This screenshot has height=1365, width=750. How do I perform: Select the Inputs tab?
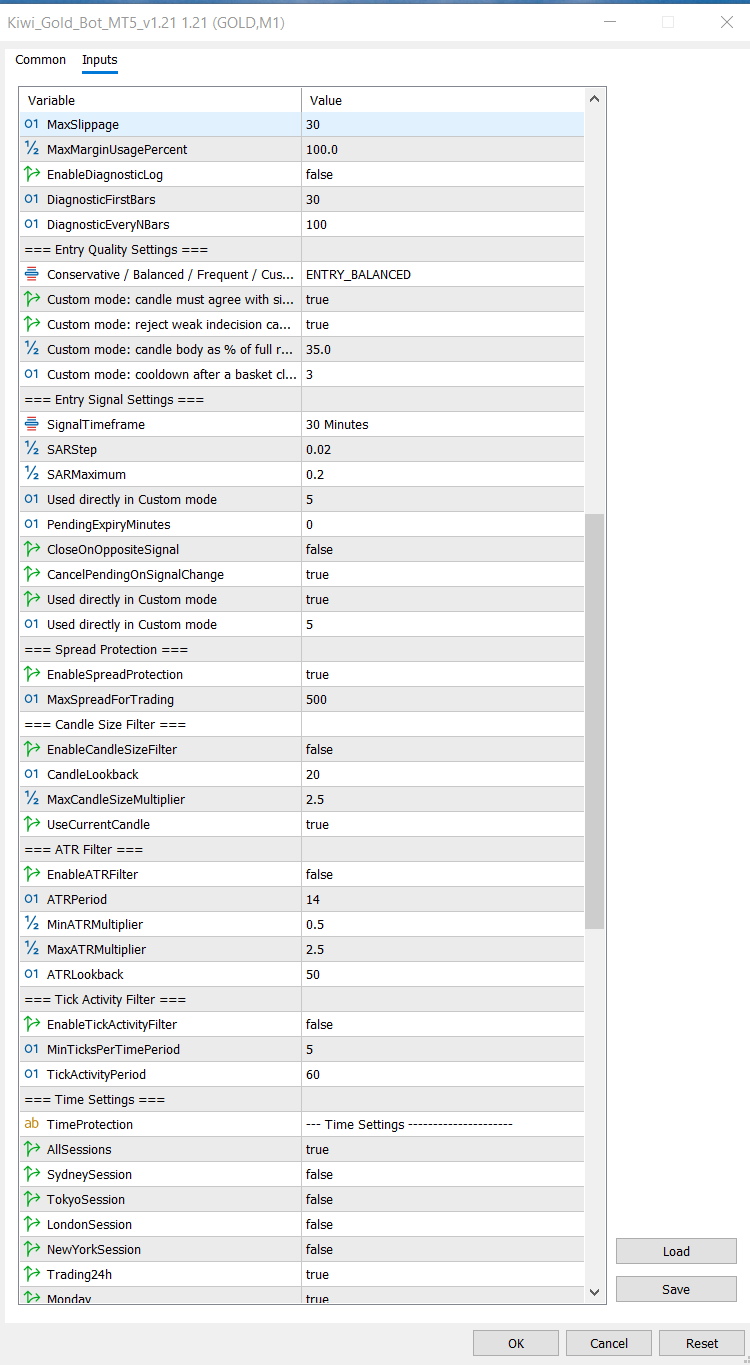[x=100, y=60]
